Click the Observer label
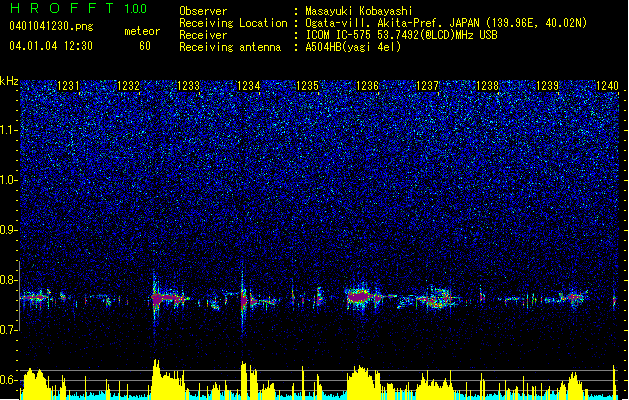 click(203, 11)
